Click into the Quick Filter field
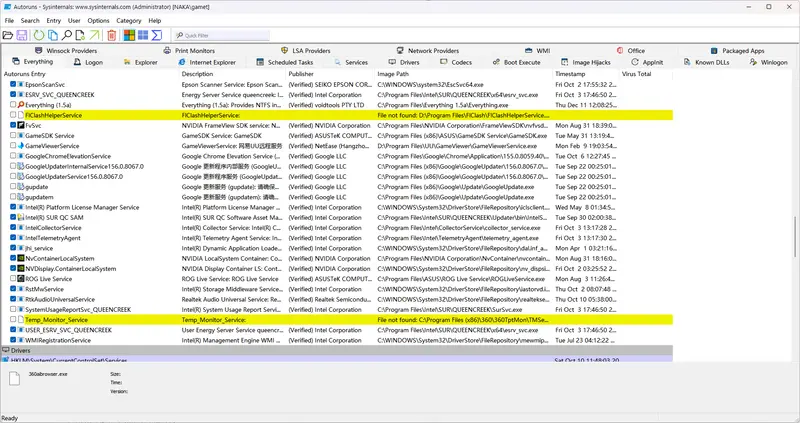Viewport: 800px width, 423px height. point(221,35)
